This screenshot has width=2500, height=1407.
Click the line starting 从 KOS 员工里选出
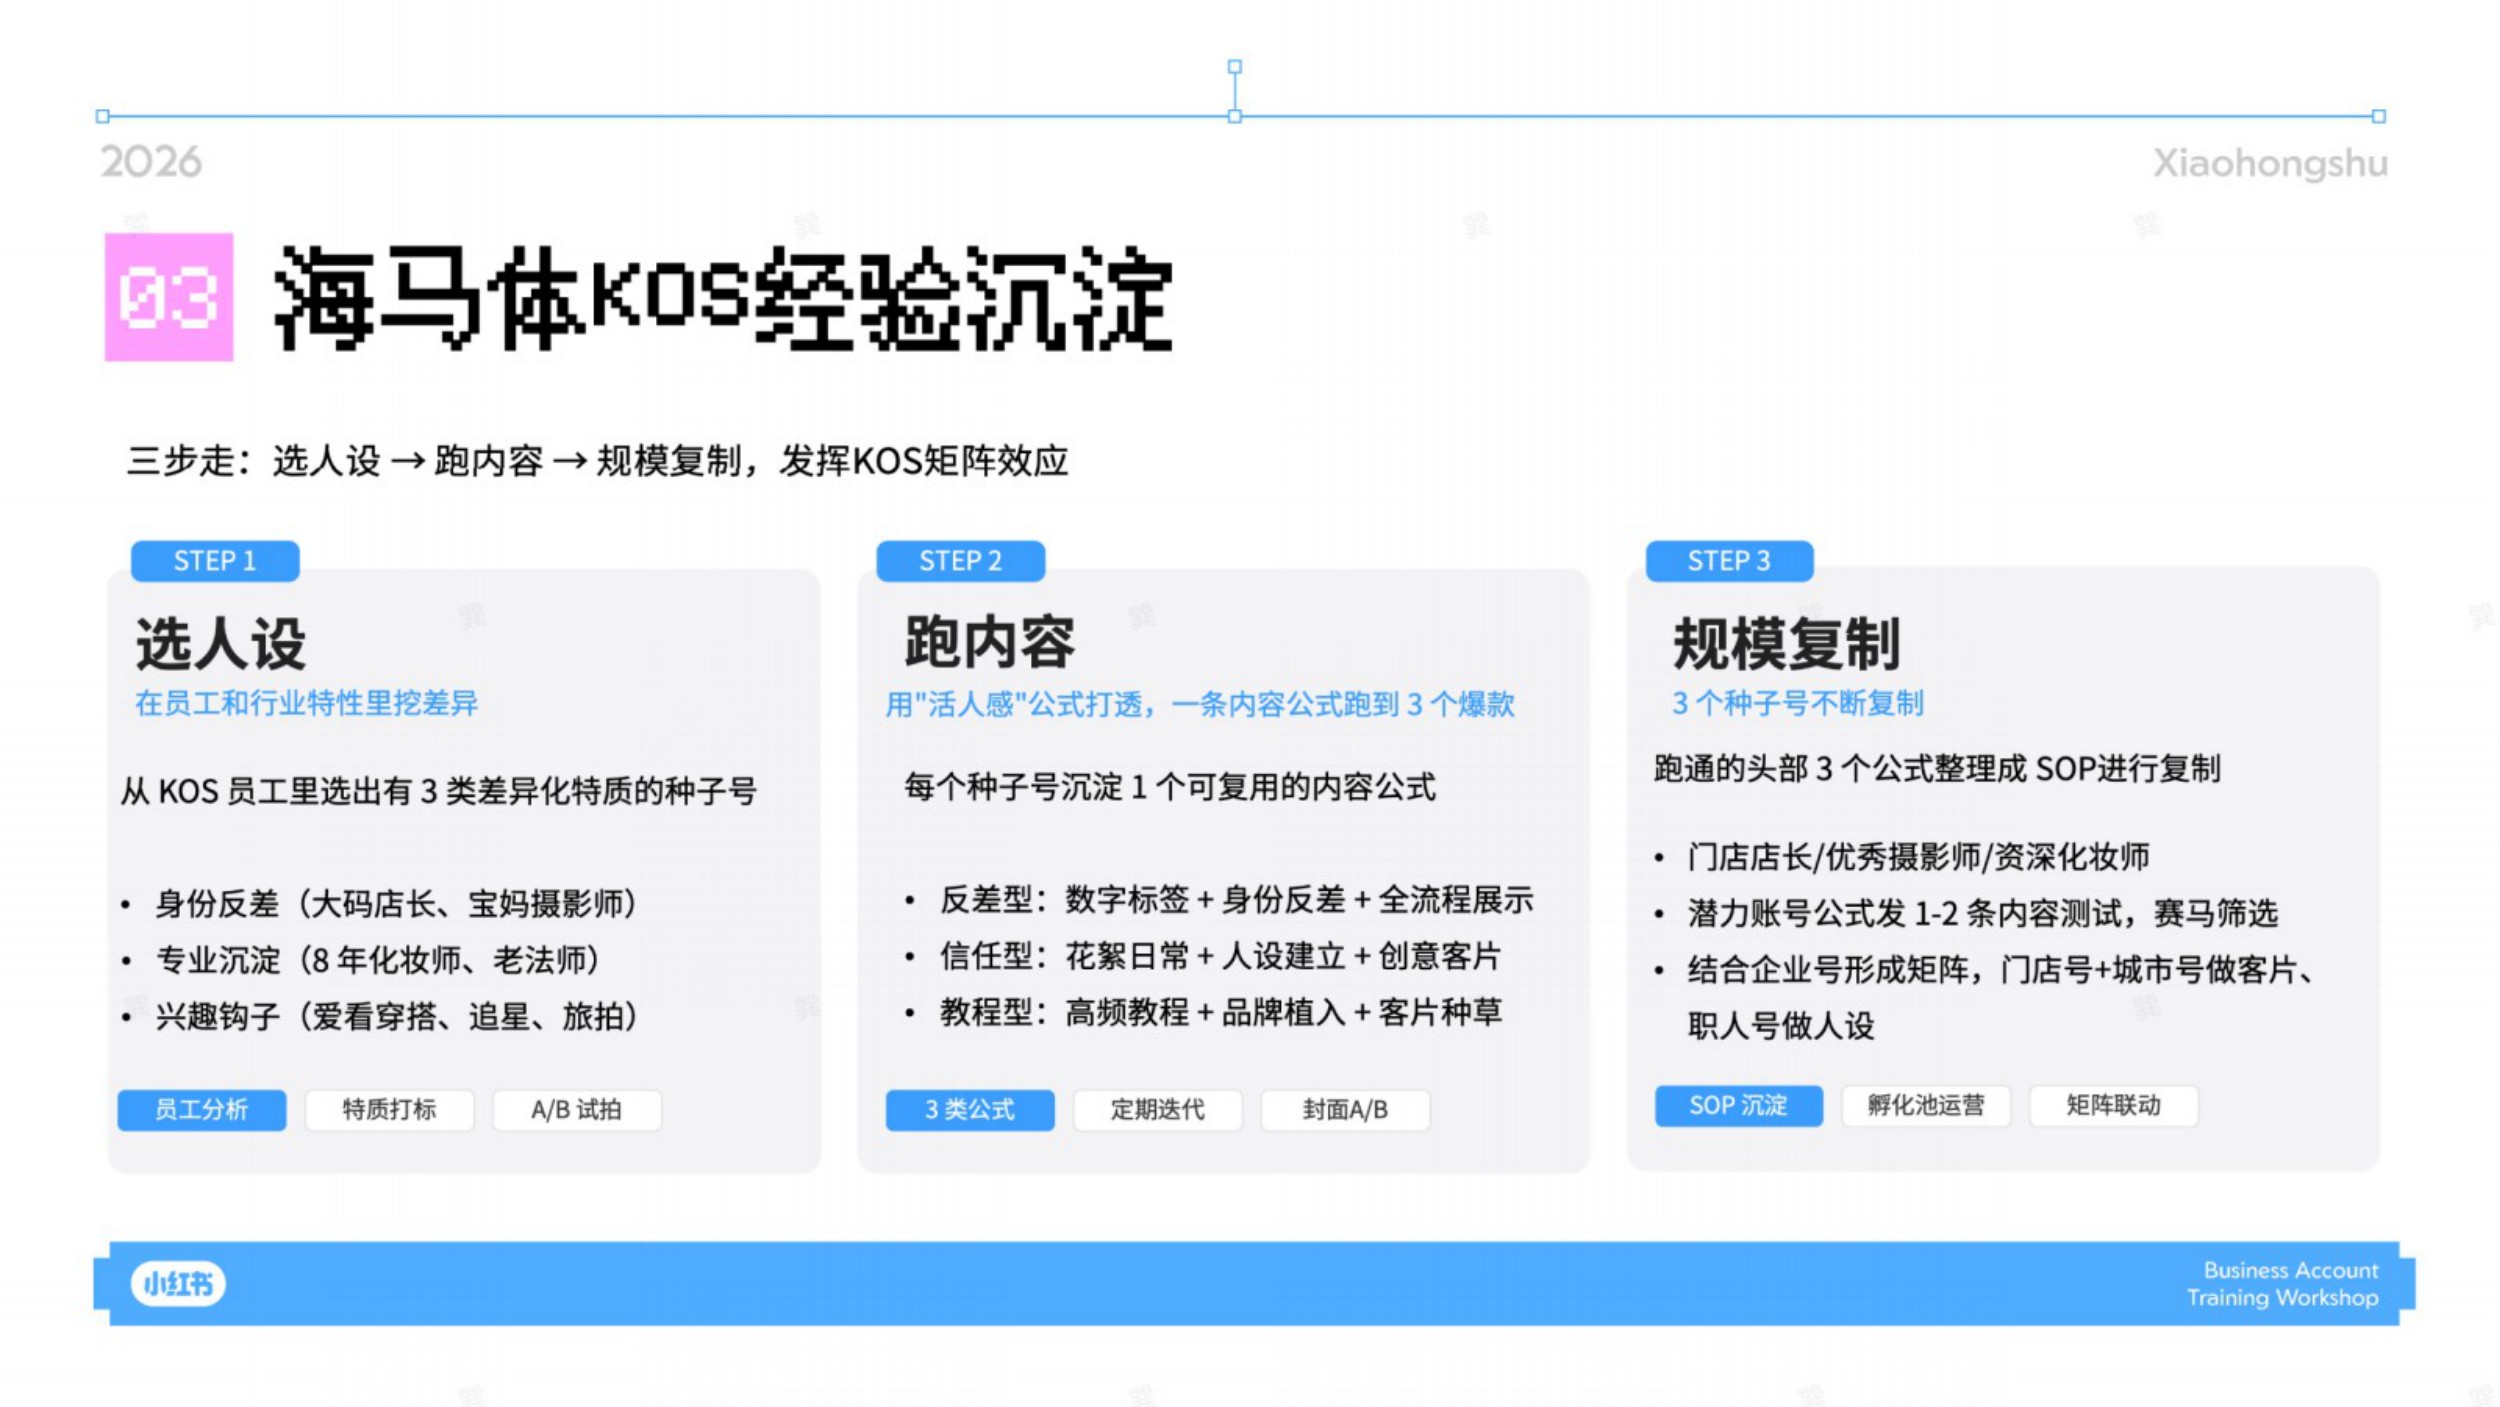(439, 791)
